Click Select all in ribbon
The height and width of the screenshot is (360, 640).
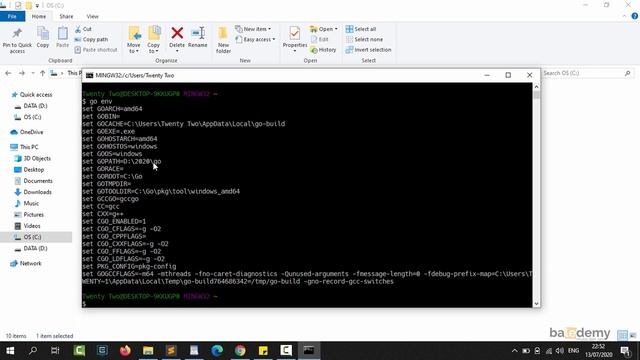click(x=361, y=29)
